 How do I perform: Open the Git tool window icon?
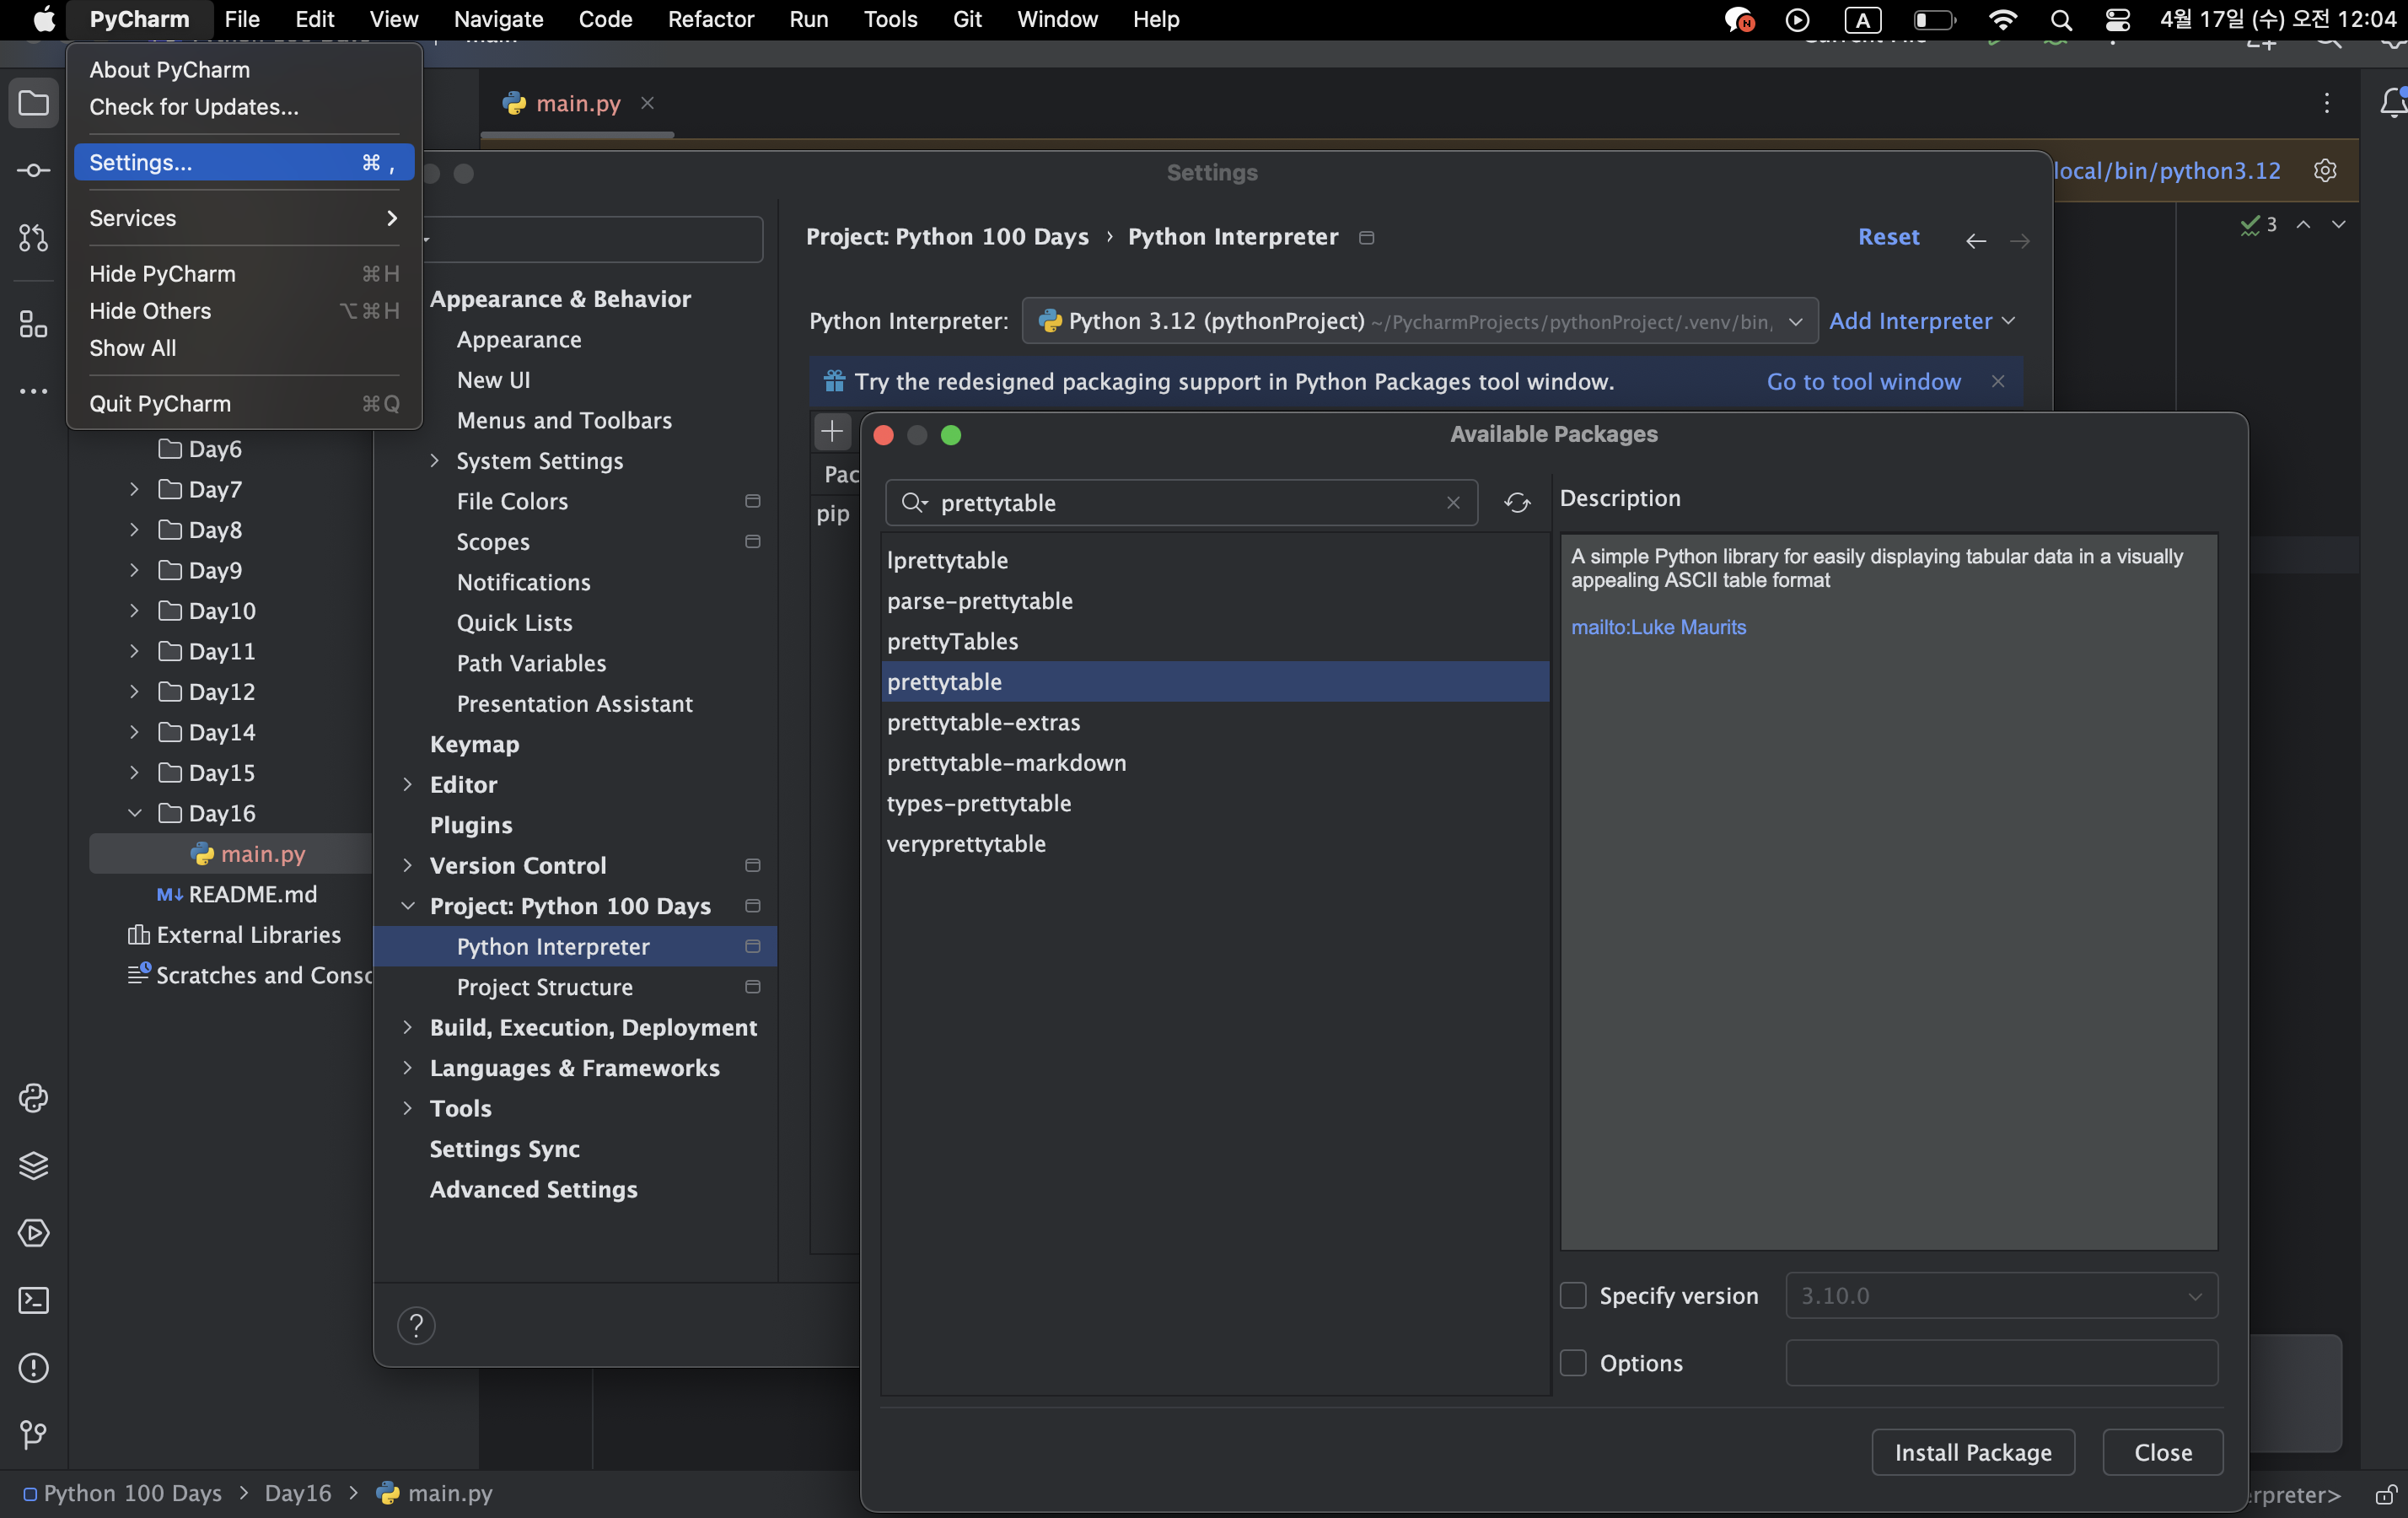(33, 1435)
